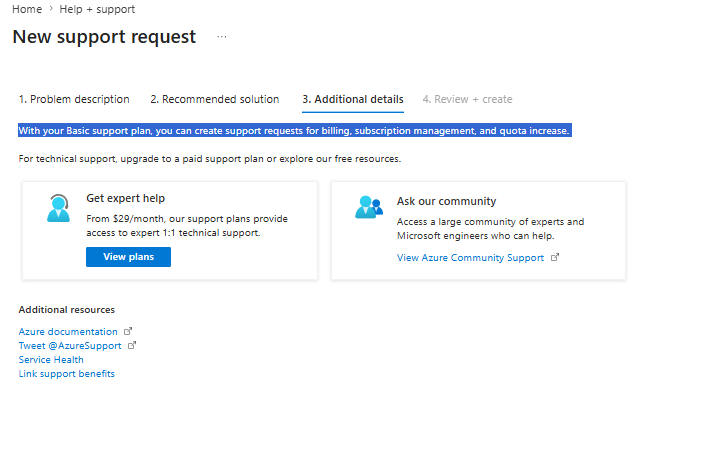Click the Ask our community heading

[446, 201]
